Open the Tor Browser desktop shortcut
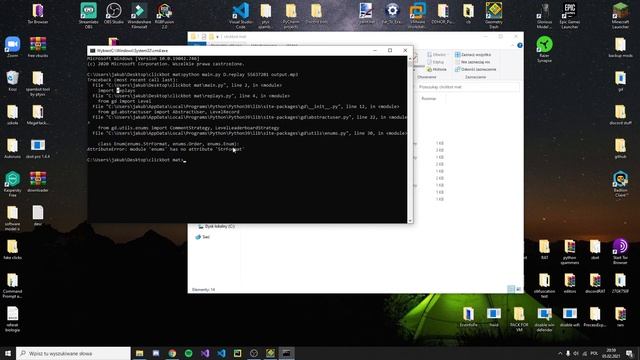This screenshot has height=360, width=640. tap(38, 14)
